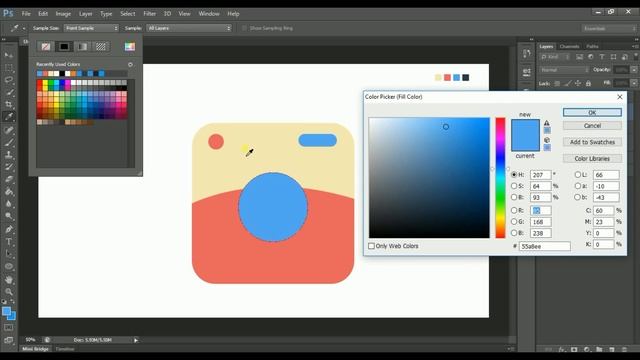The width and height of the screenshot is (640, 360).
Task: Select the Paint Bucket tool
Action: tap(9, 191)
